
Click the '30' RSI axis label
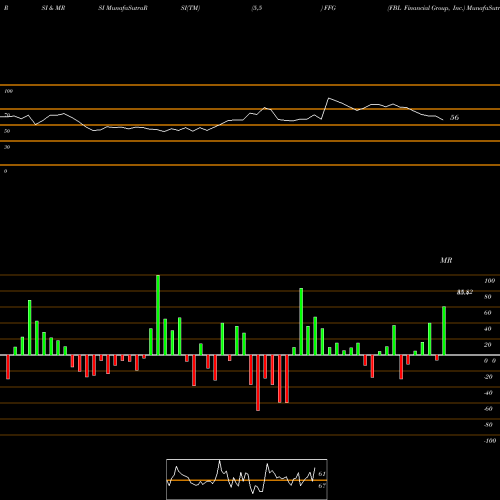coord(7,147)
